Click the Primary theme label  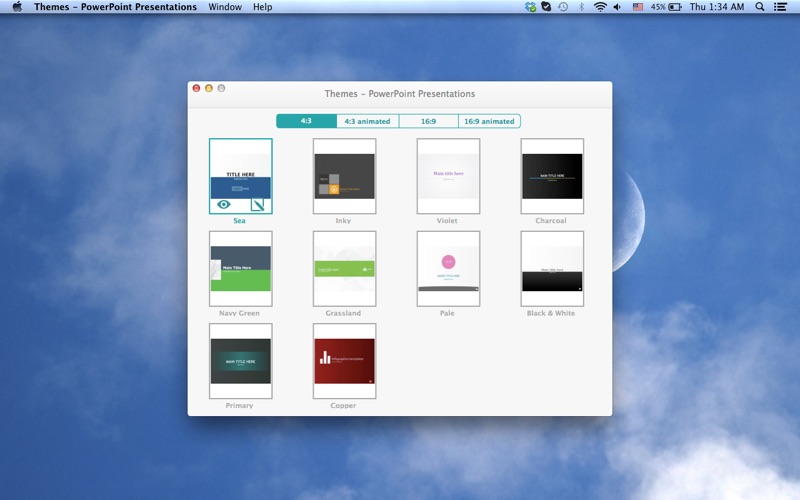point(239,405)
